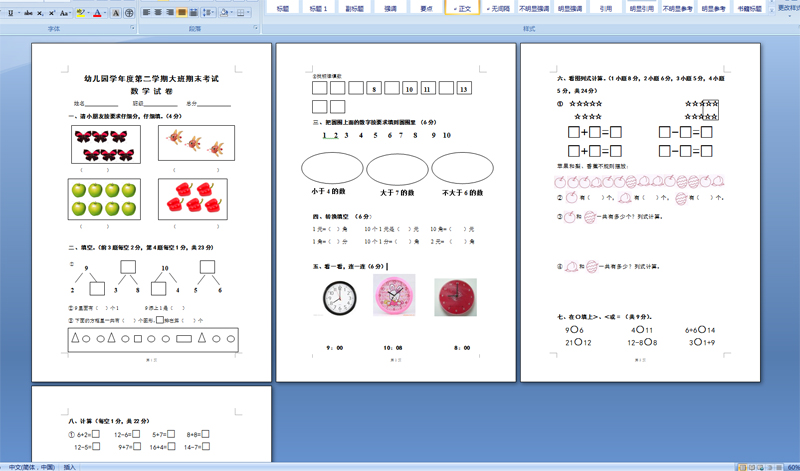Select the red clock image
The image size is (800, 471).
pos(455,297)
